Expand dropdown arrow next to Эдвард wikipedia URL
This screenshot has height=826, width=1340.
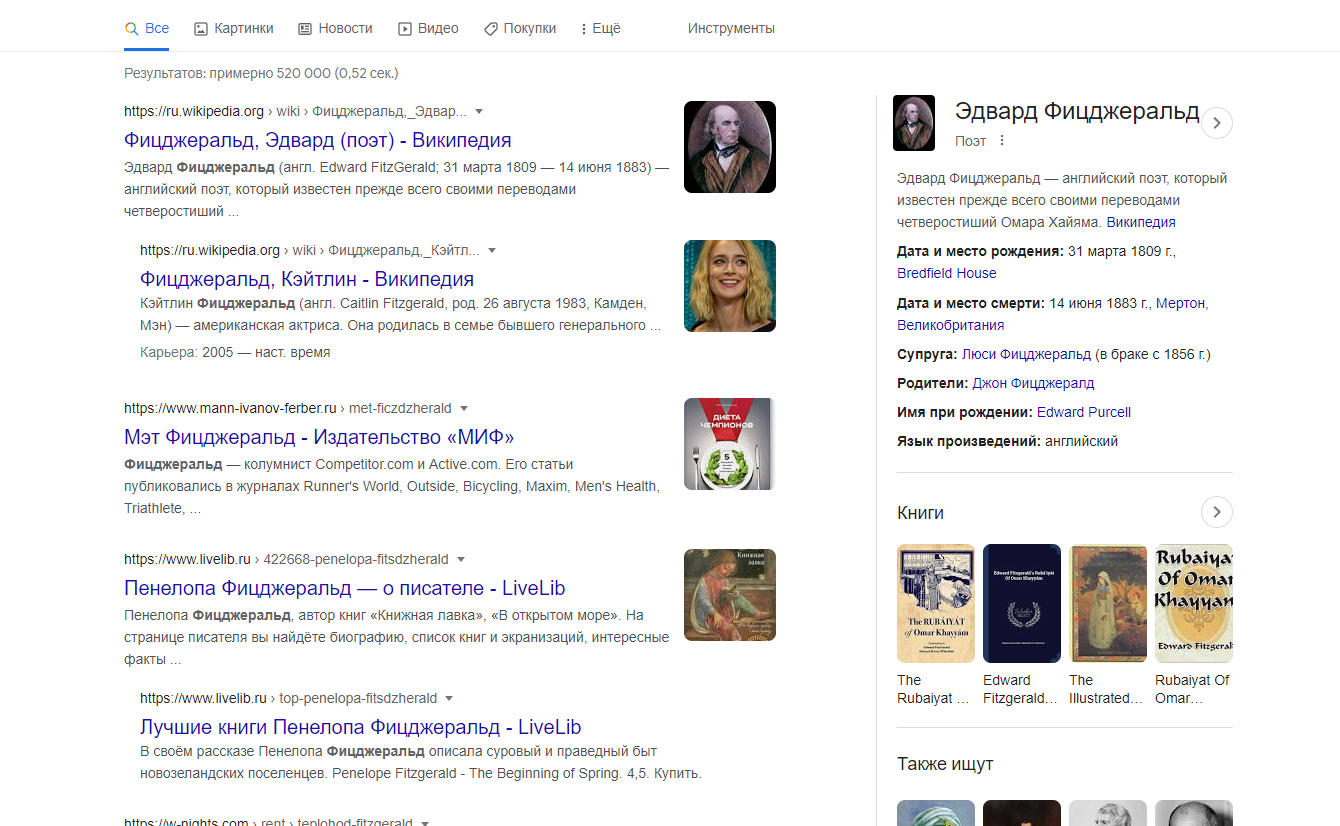click(479, 111)
